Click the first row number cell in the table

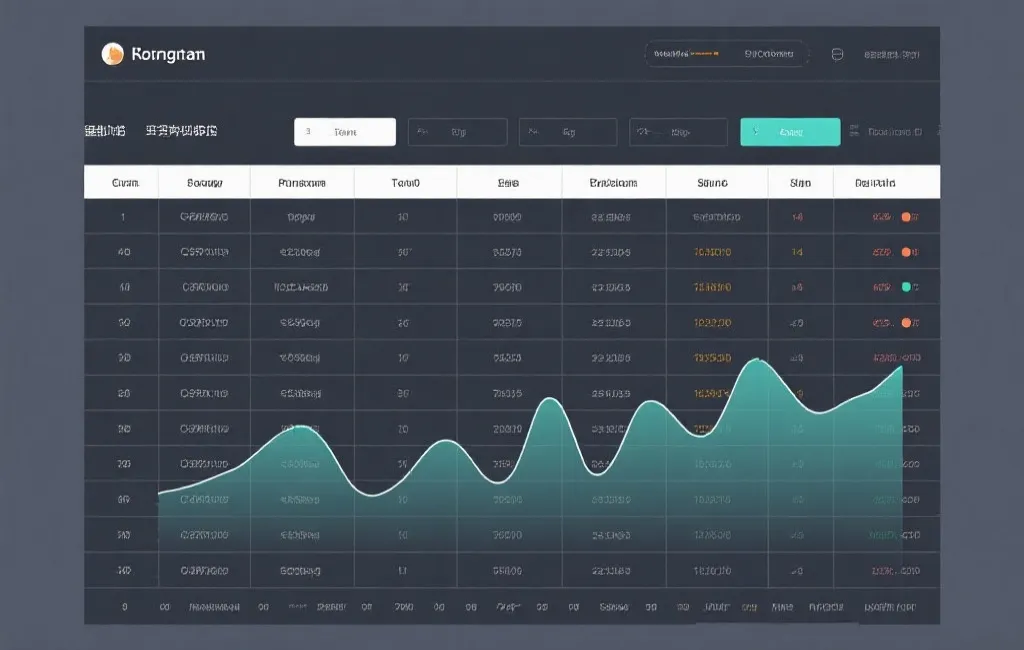(x=123, y=216)
